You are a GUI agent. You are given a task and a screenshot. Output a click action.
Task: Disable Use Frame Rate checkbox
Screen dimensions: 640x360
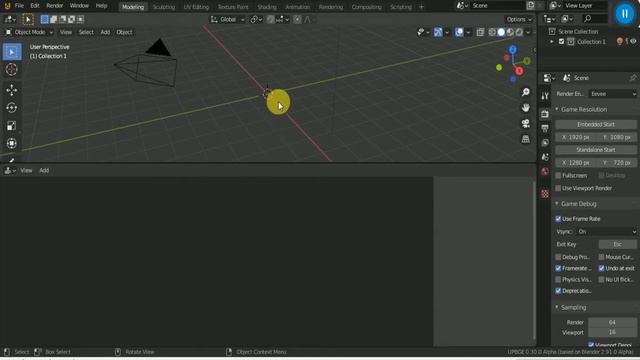(x=558, y=219)
